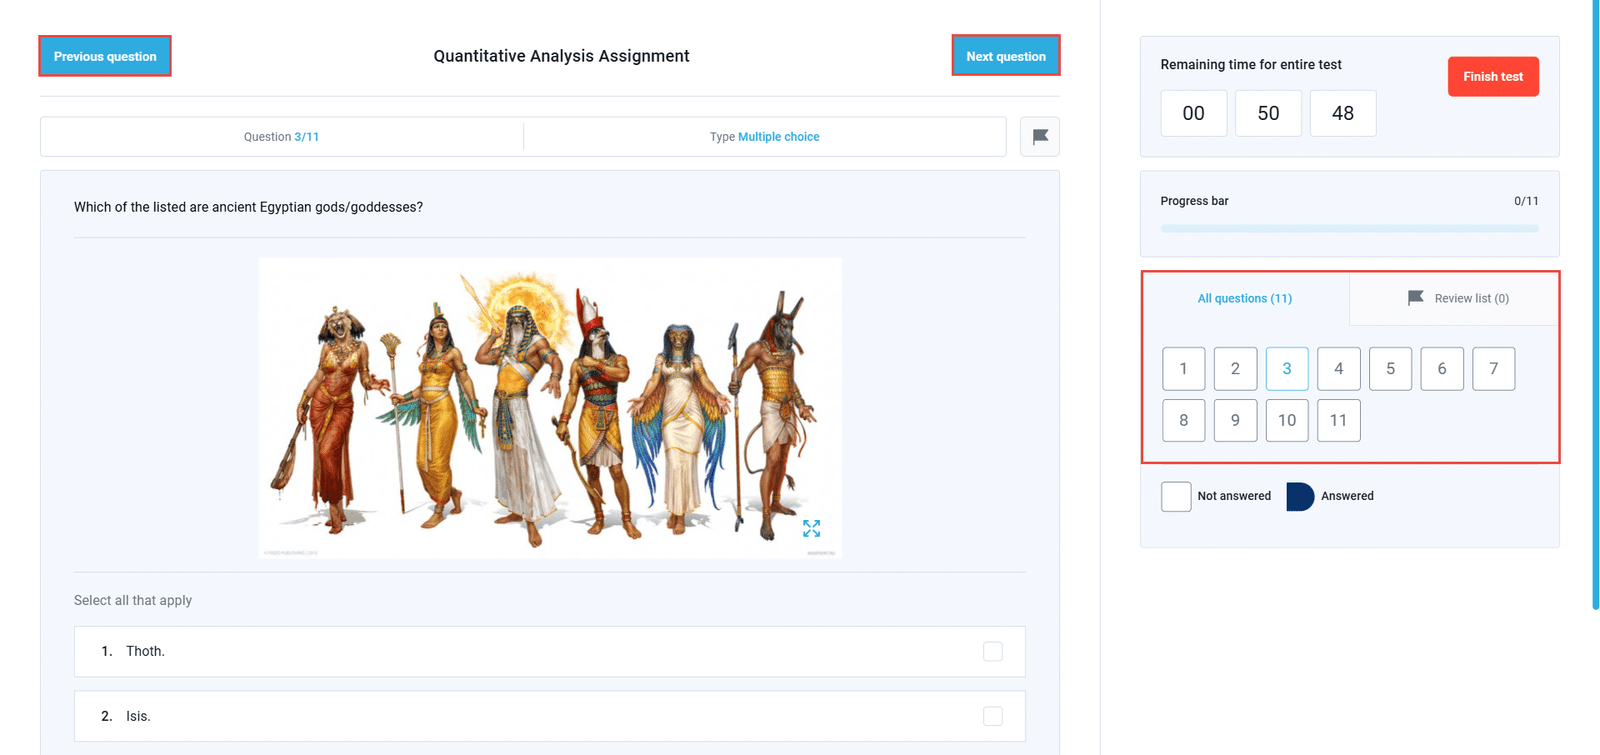Open question 8 from the grid
The image size is (1600, 755).
[x=1183, y=420]
